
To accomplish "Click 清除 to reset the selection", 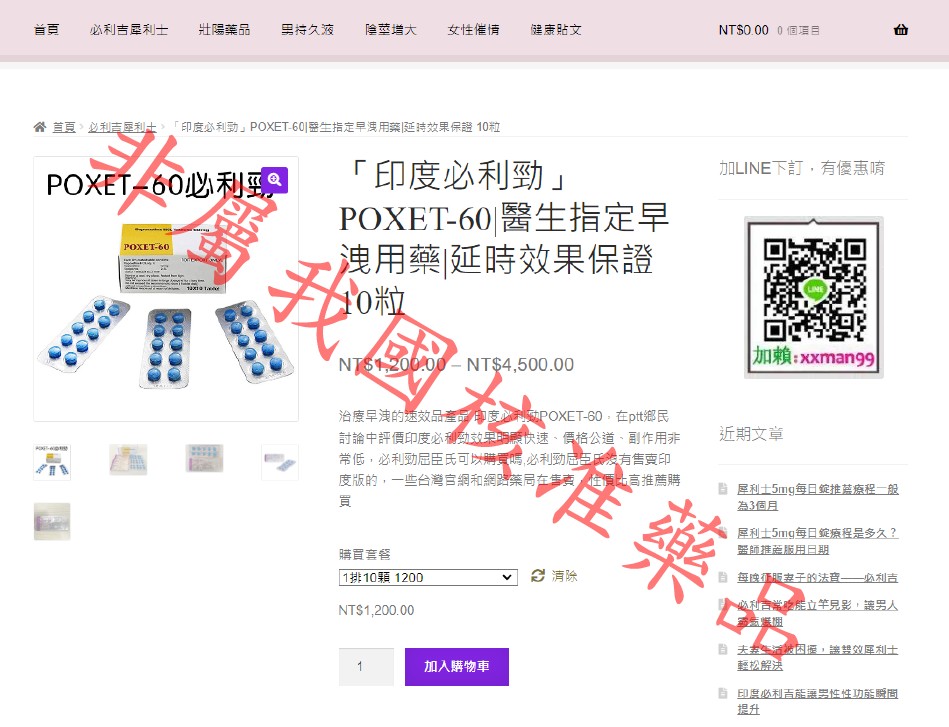I will (564, 576).
